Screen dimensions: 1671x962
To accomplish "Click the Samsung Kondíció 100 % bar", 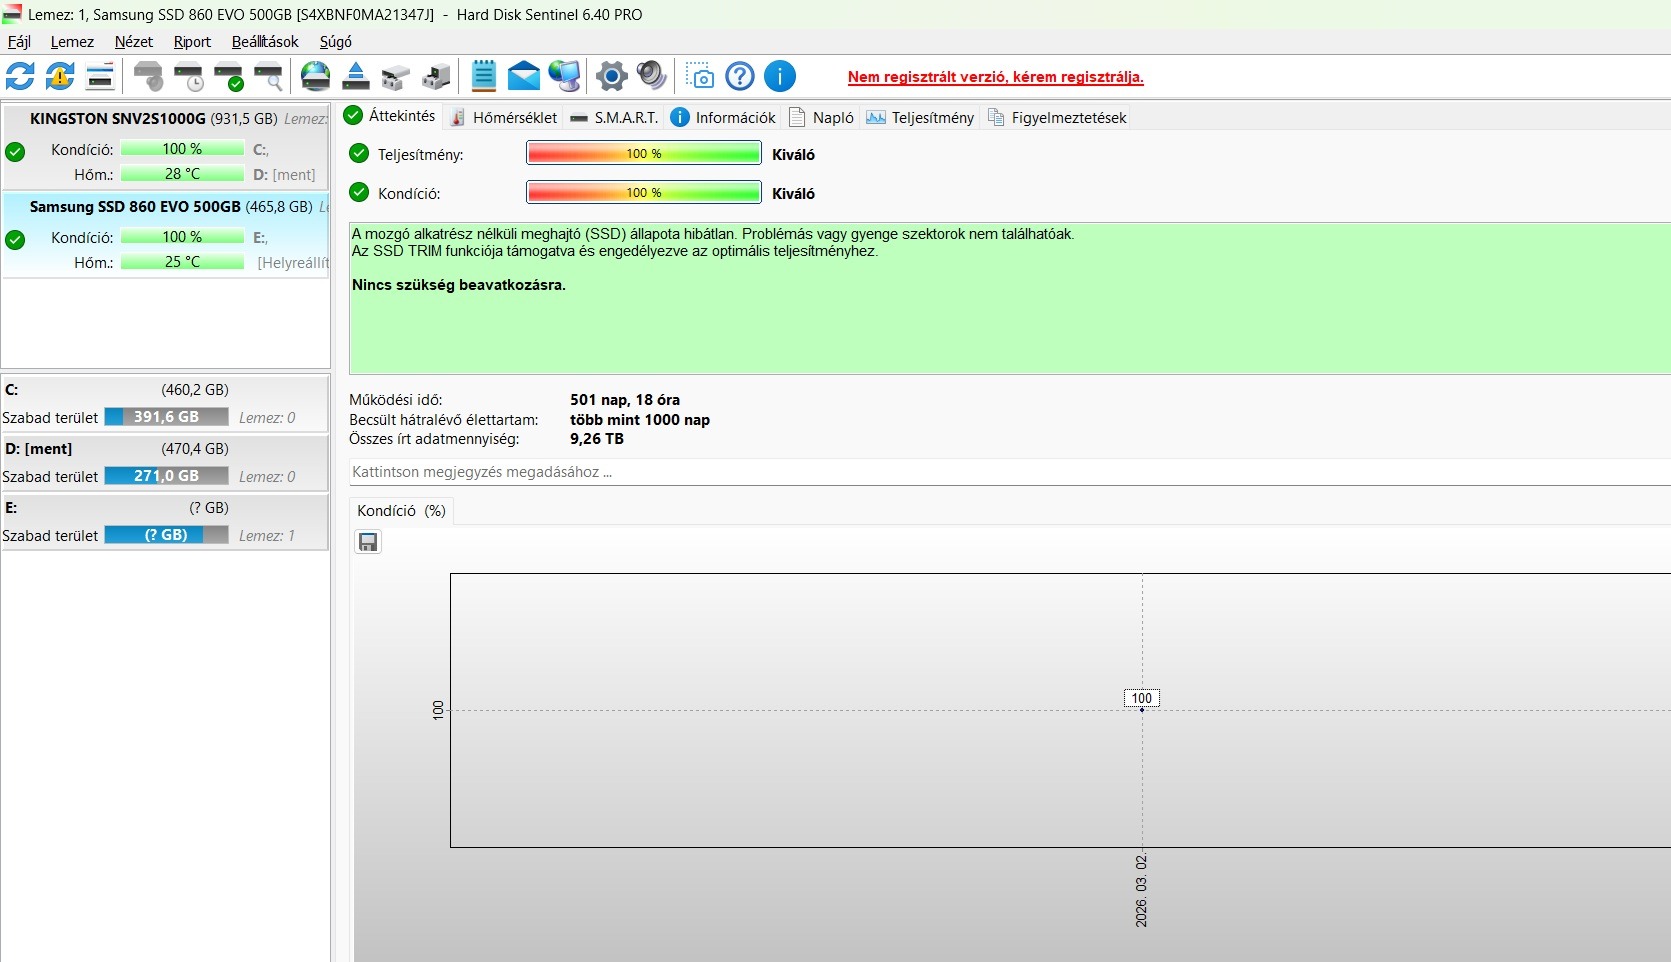I will (x=182, y=237).
